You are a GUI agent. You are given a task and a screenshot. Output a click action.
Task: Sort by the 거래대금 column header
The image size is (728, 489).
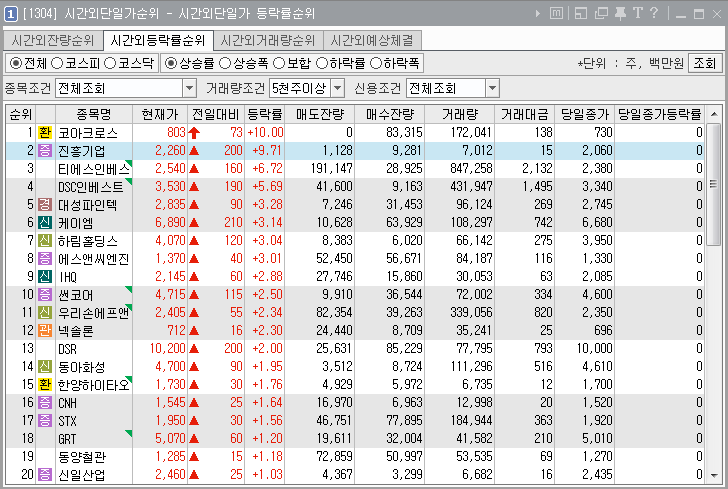(525, 114)
